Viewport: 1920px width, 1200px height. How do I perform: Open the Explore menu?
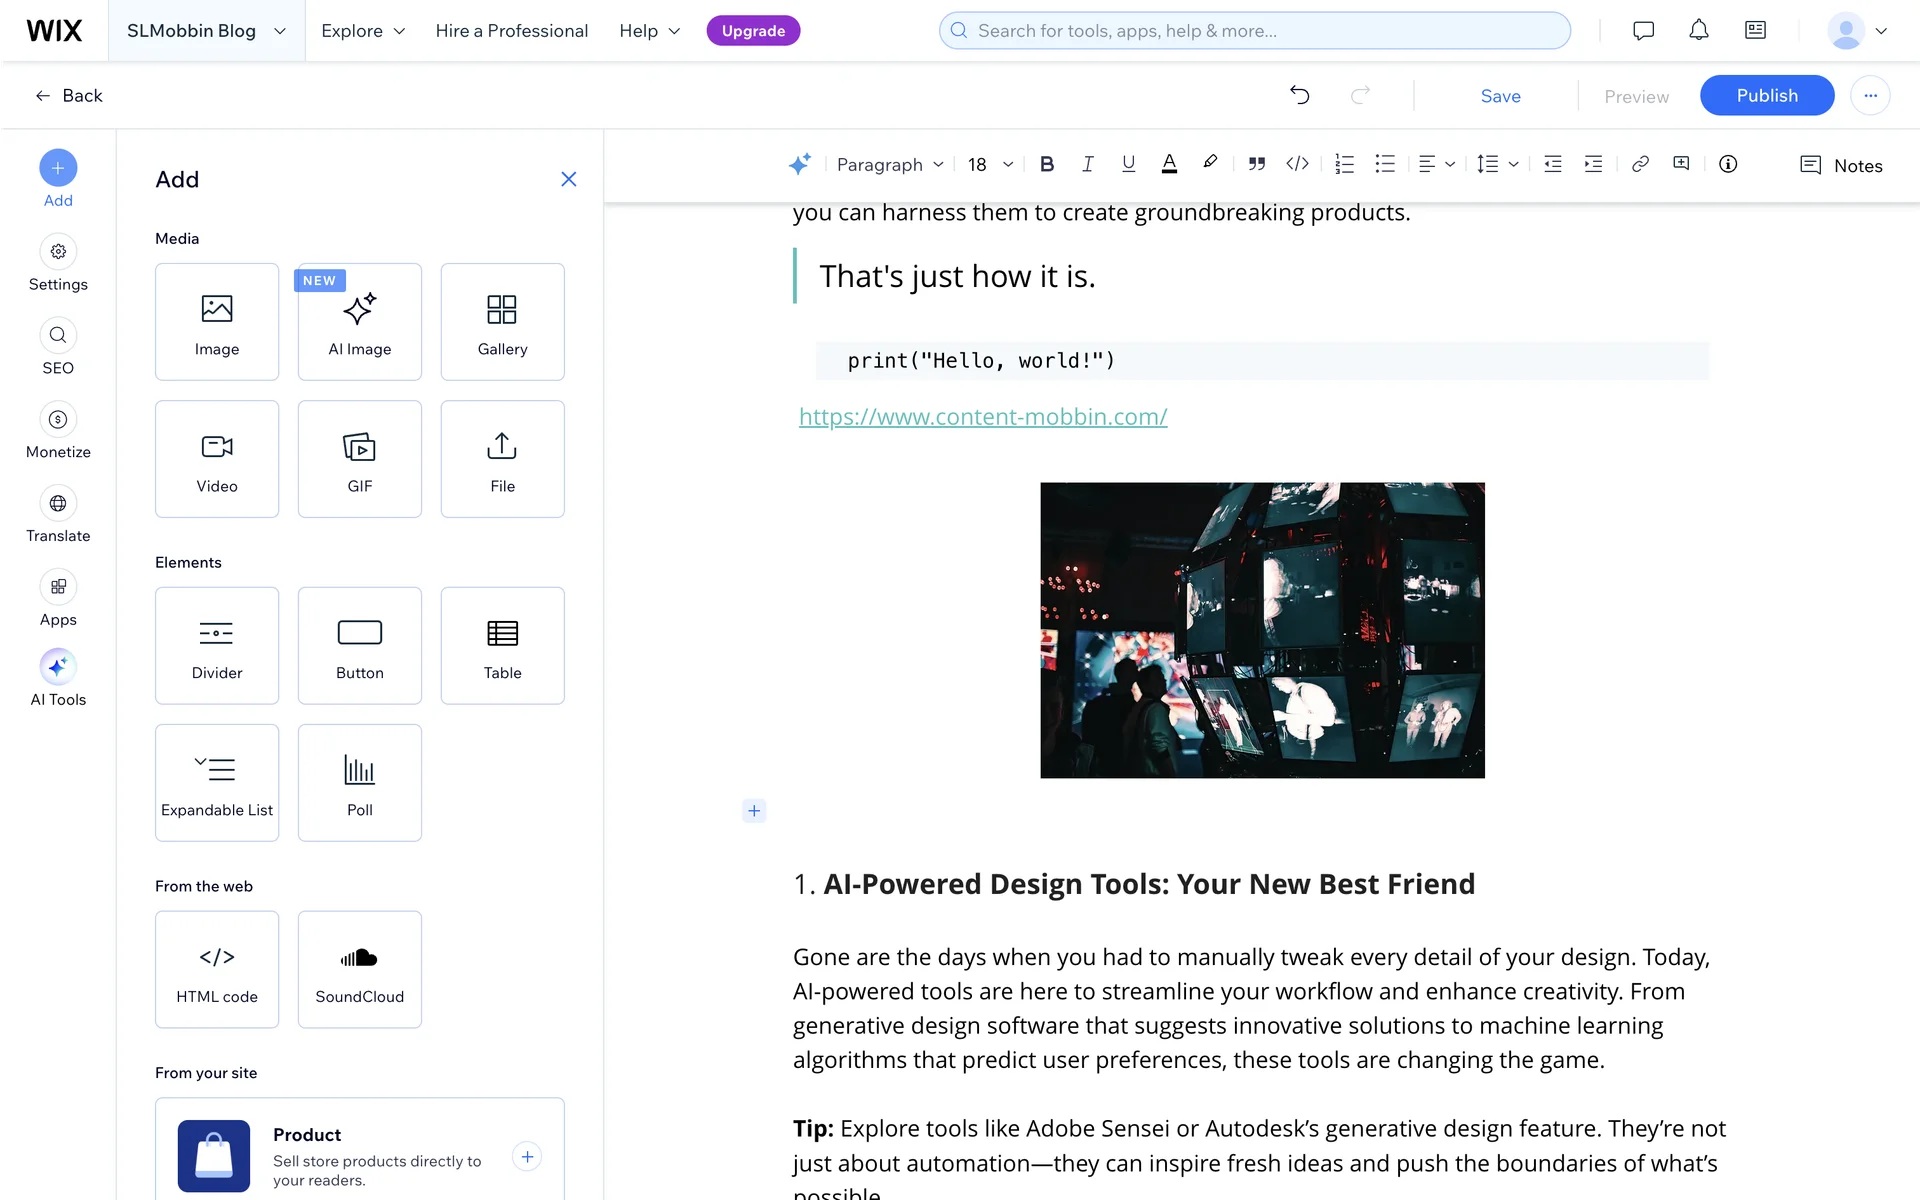(363, 31)
